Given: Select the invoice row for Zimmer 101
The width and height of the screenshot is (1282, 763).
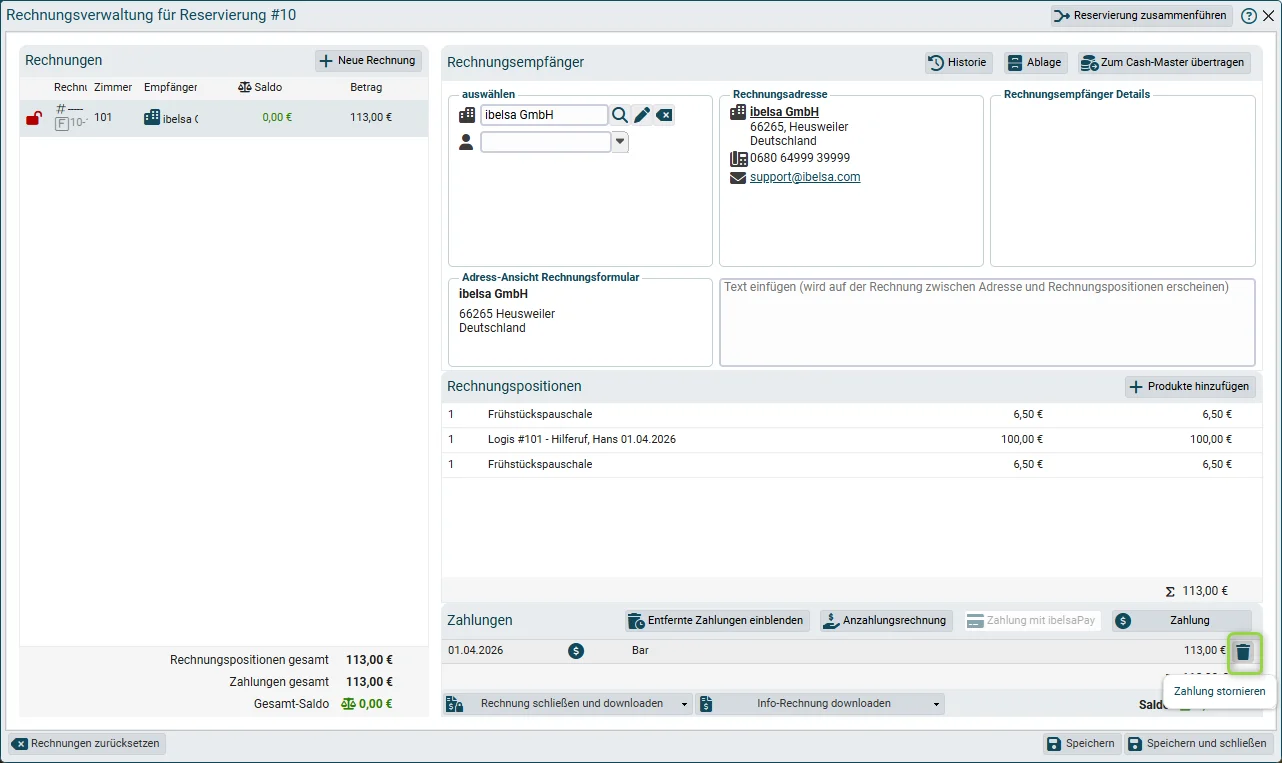Looking at the screenshot, I should coord(224,118).
